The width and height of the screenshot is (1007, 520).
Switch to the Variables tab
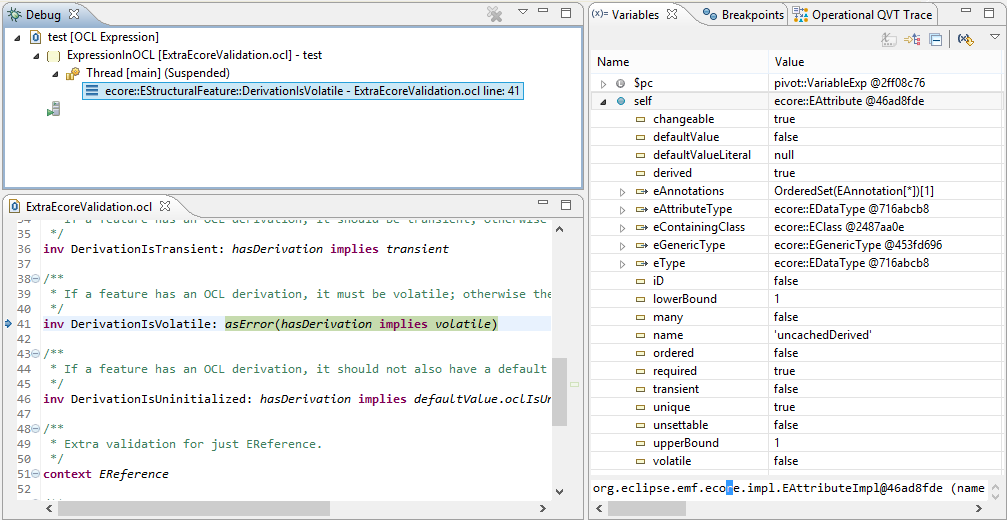pyautogui.click(x=635, y=14)
